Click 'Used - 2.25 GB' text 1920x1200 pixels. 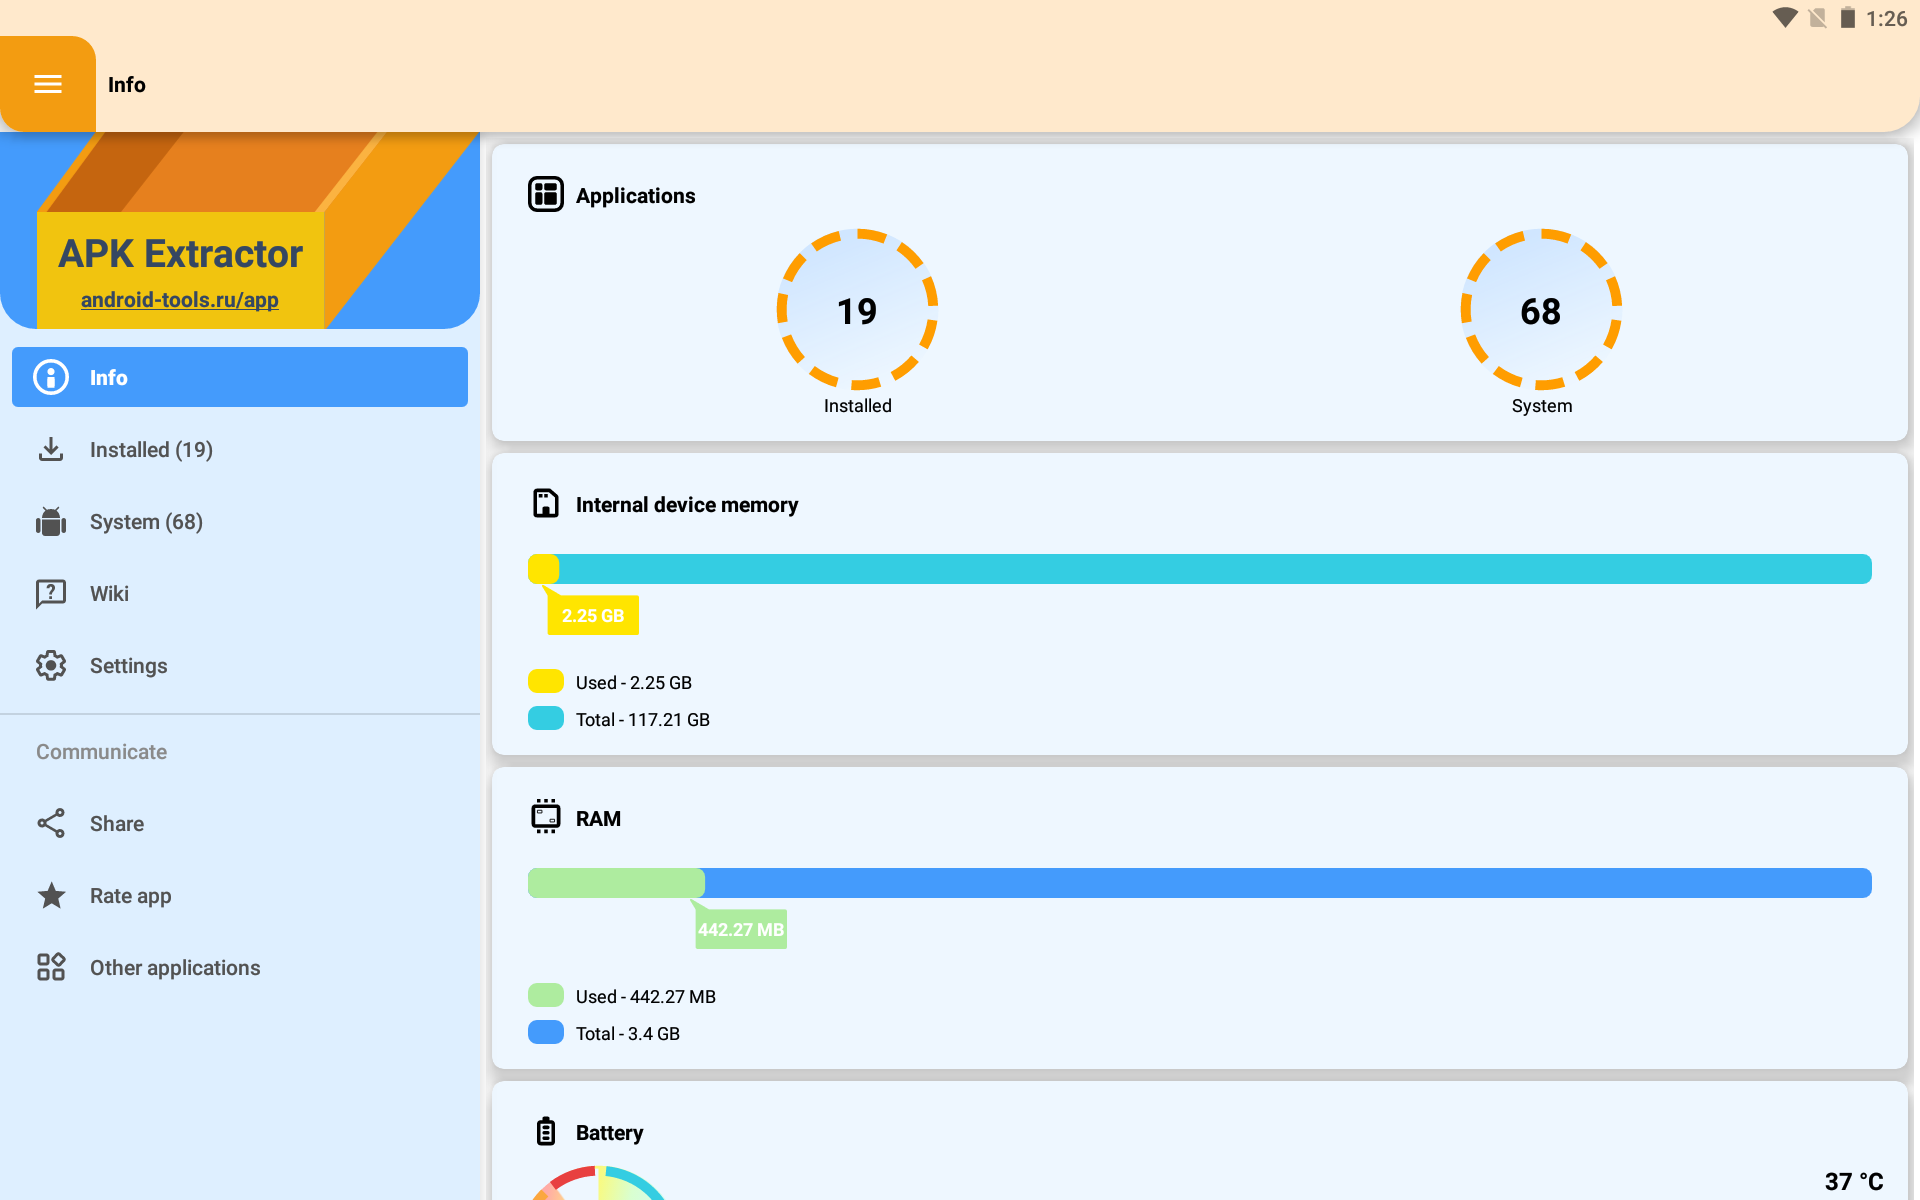pos(634,682)
